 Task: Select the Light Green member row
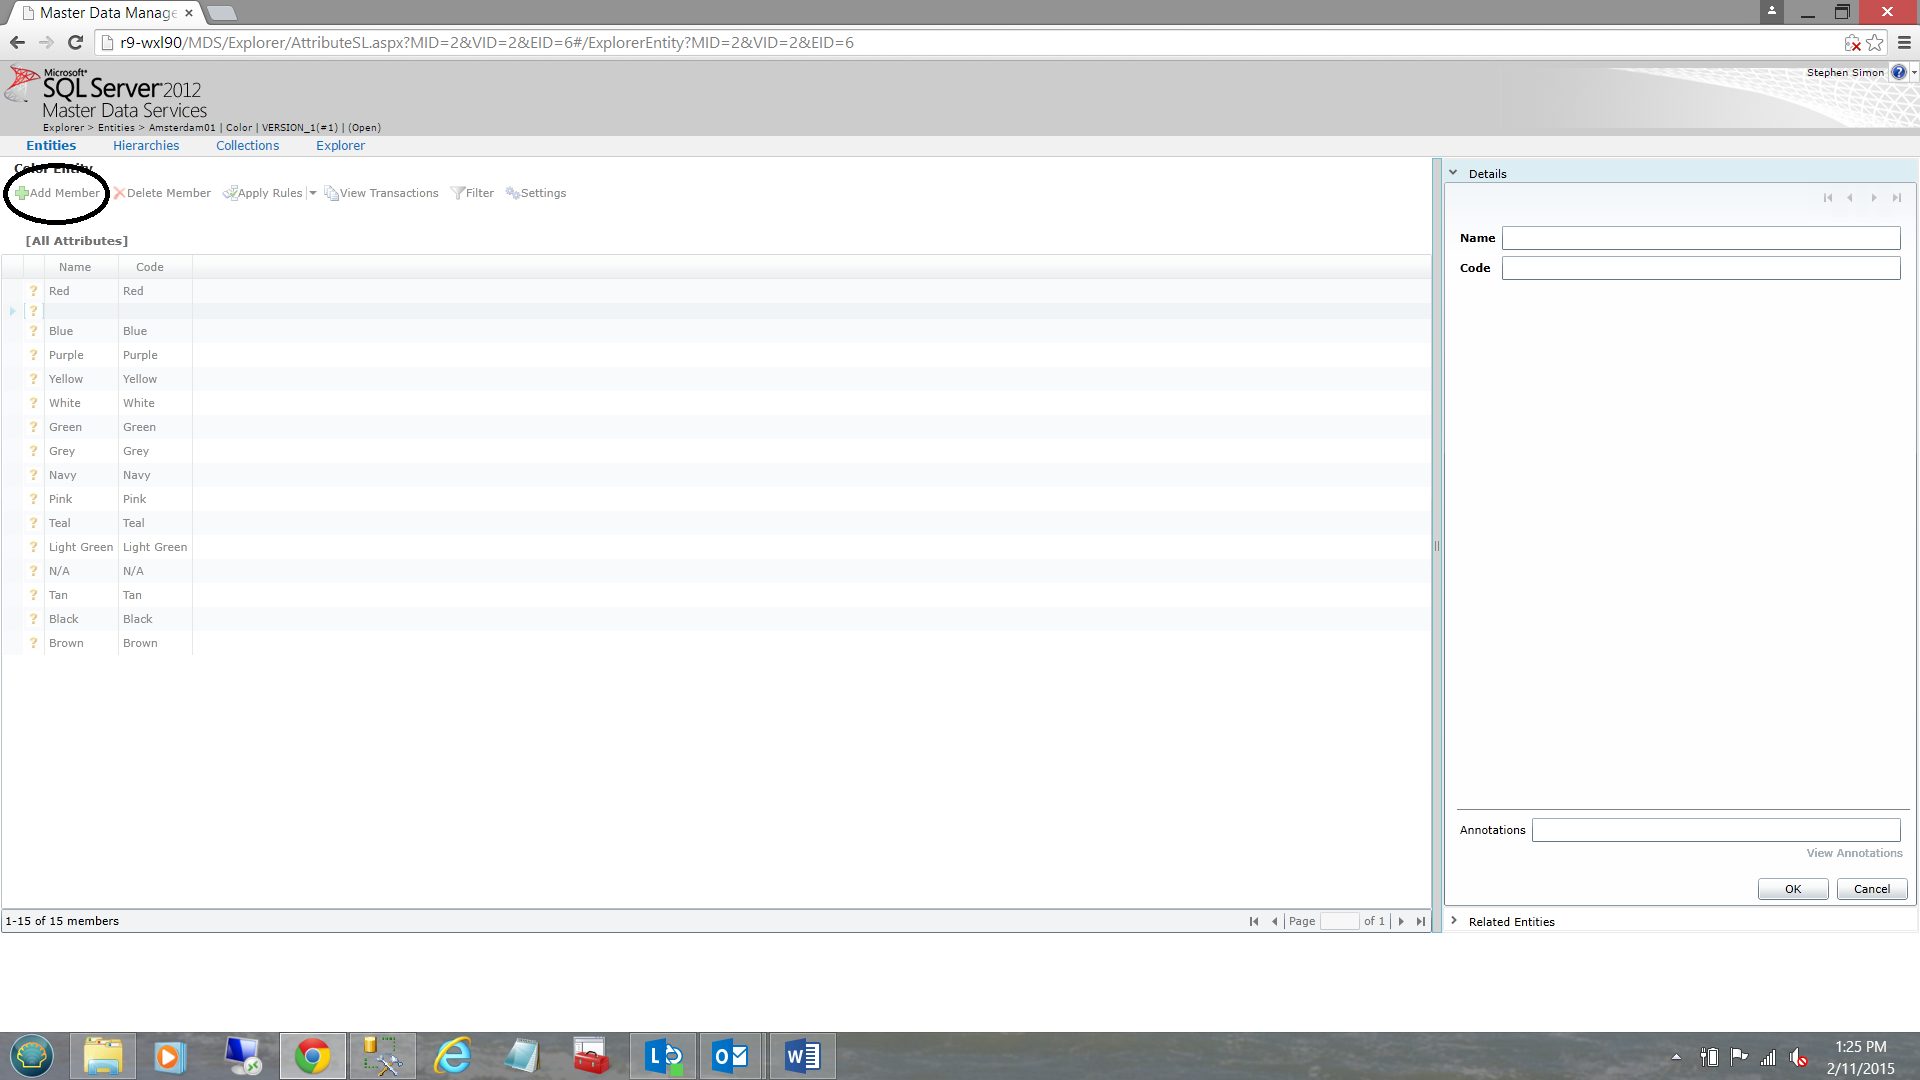81,547
